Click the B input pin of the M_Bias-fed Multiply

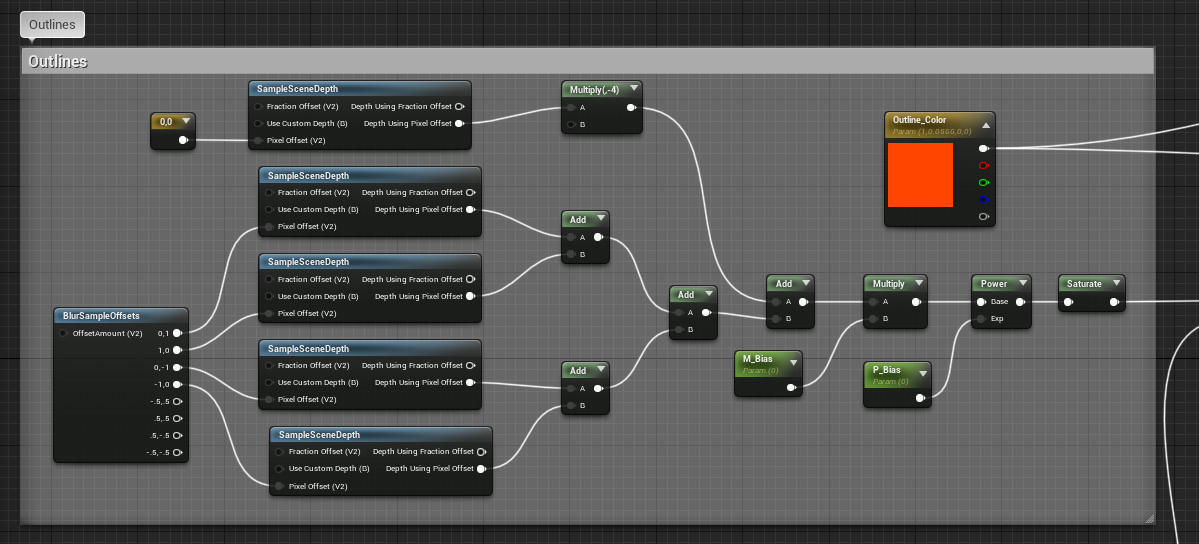point(873,318)
